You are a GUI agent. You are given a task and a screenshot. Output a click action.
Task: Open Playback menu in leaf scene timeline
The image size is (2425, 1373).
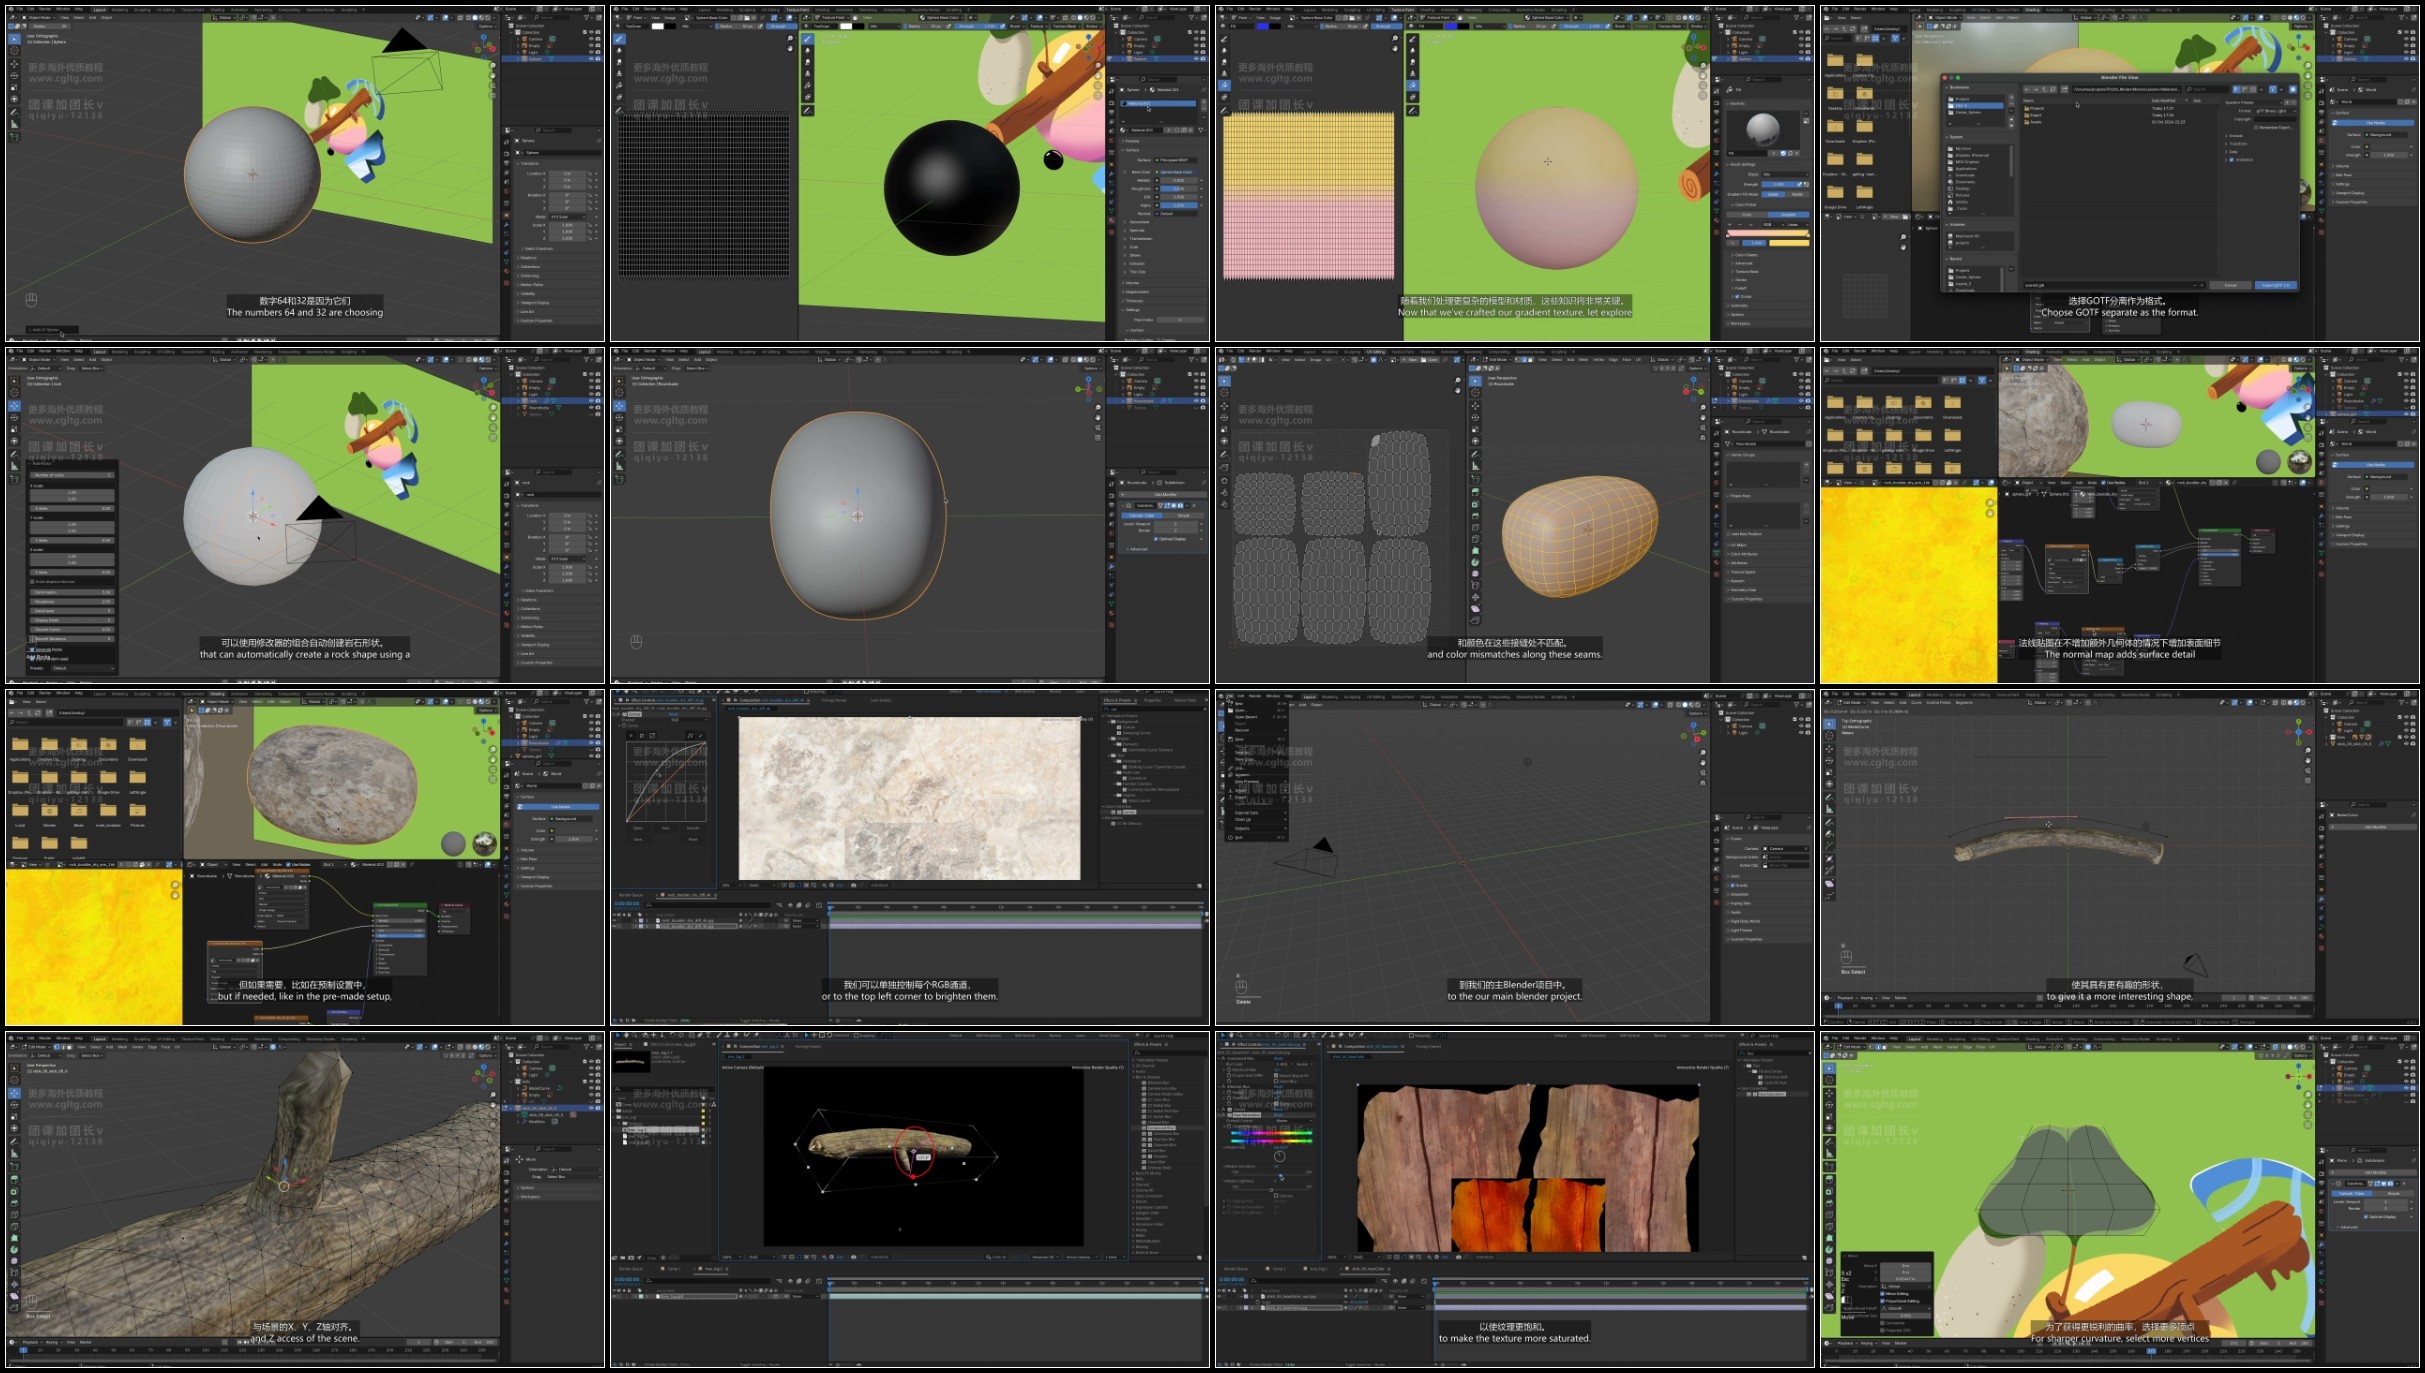point(1845,1343)
